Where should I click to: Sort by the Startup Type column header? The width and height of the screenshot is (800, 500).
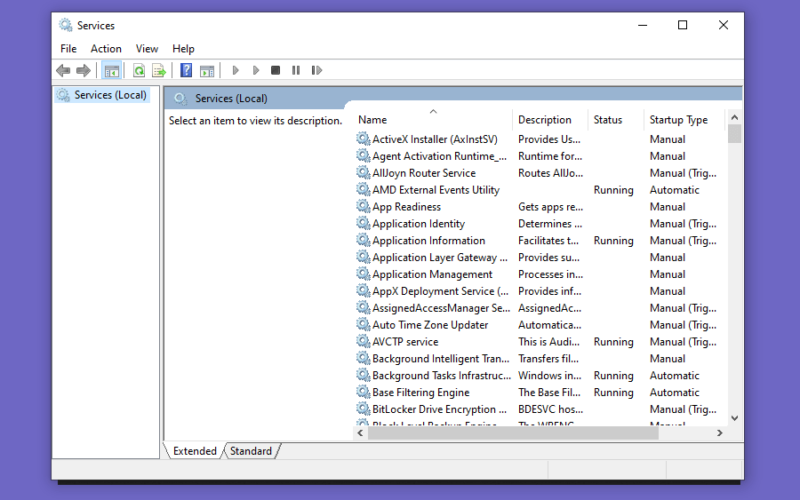click(684, 119)
